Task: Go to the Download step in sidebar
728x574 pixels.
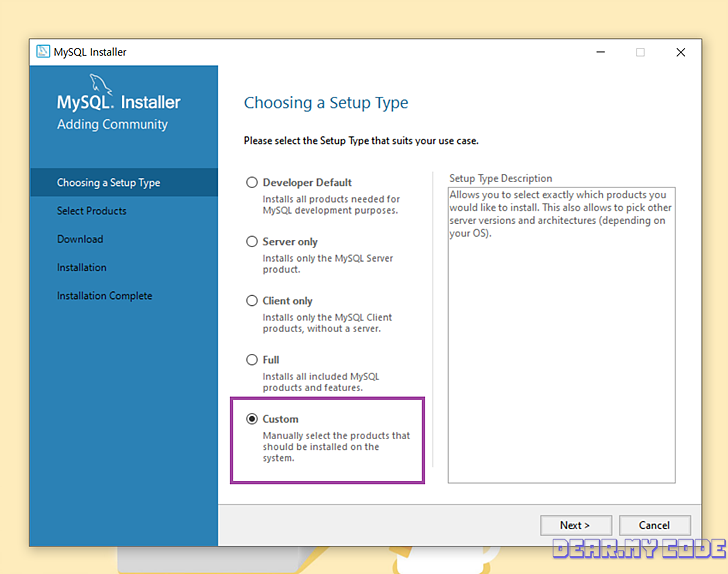Action: [x=80, y=239]
